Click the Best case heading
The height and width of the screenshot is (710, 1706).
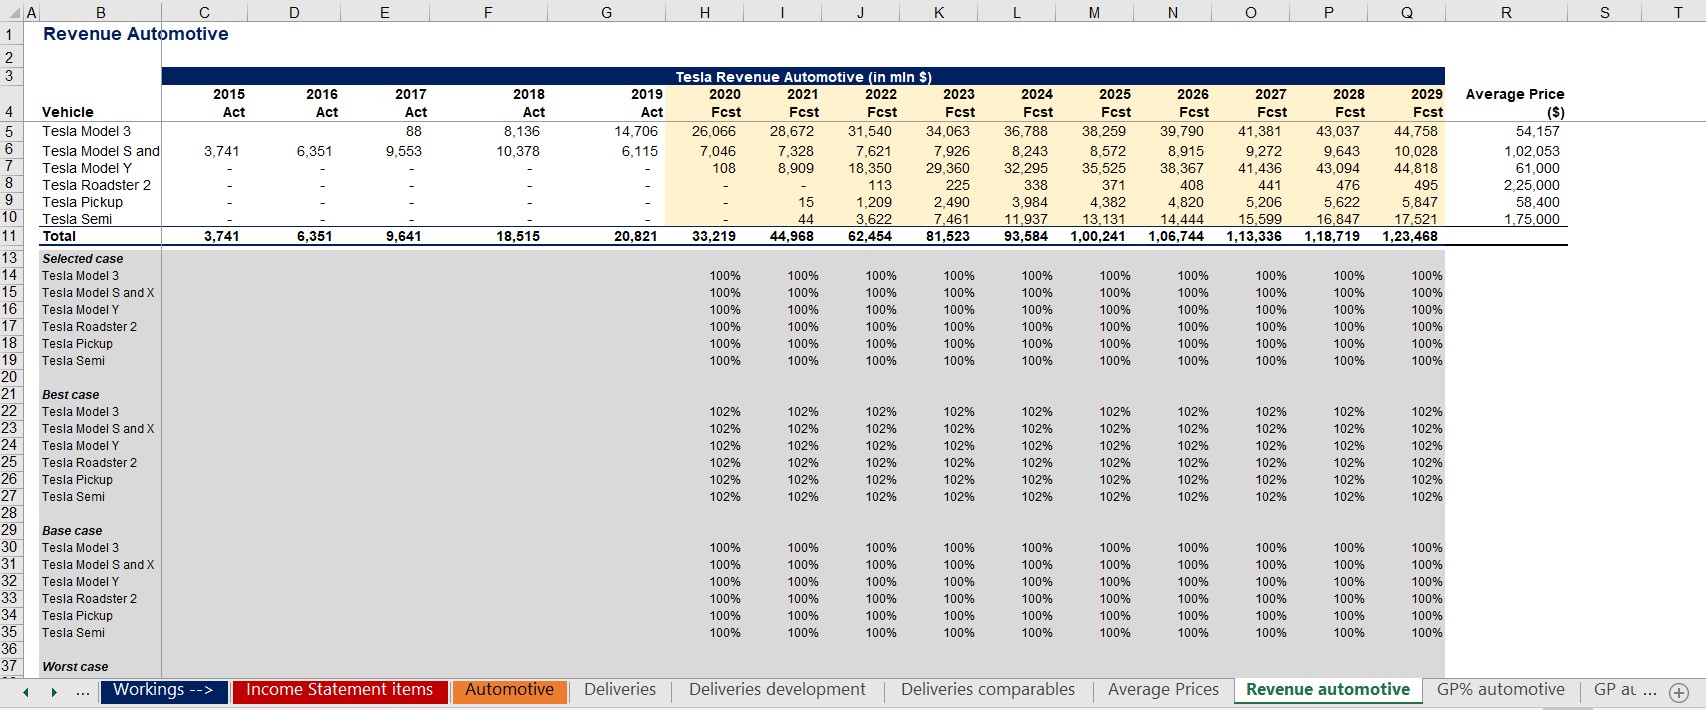click(70, 394)
